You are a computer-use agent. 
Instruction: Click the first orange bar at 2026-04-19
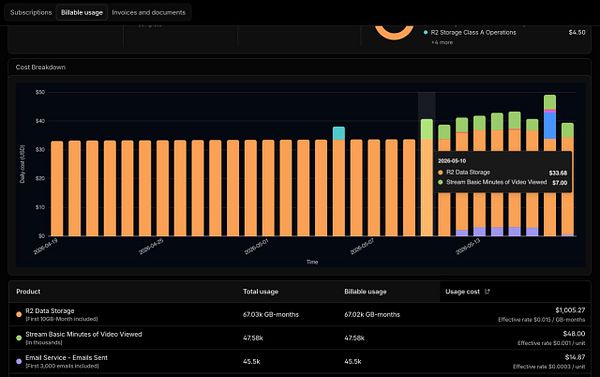57,188
